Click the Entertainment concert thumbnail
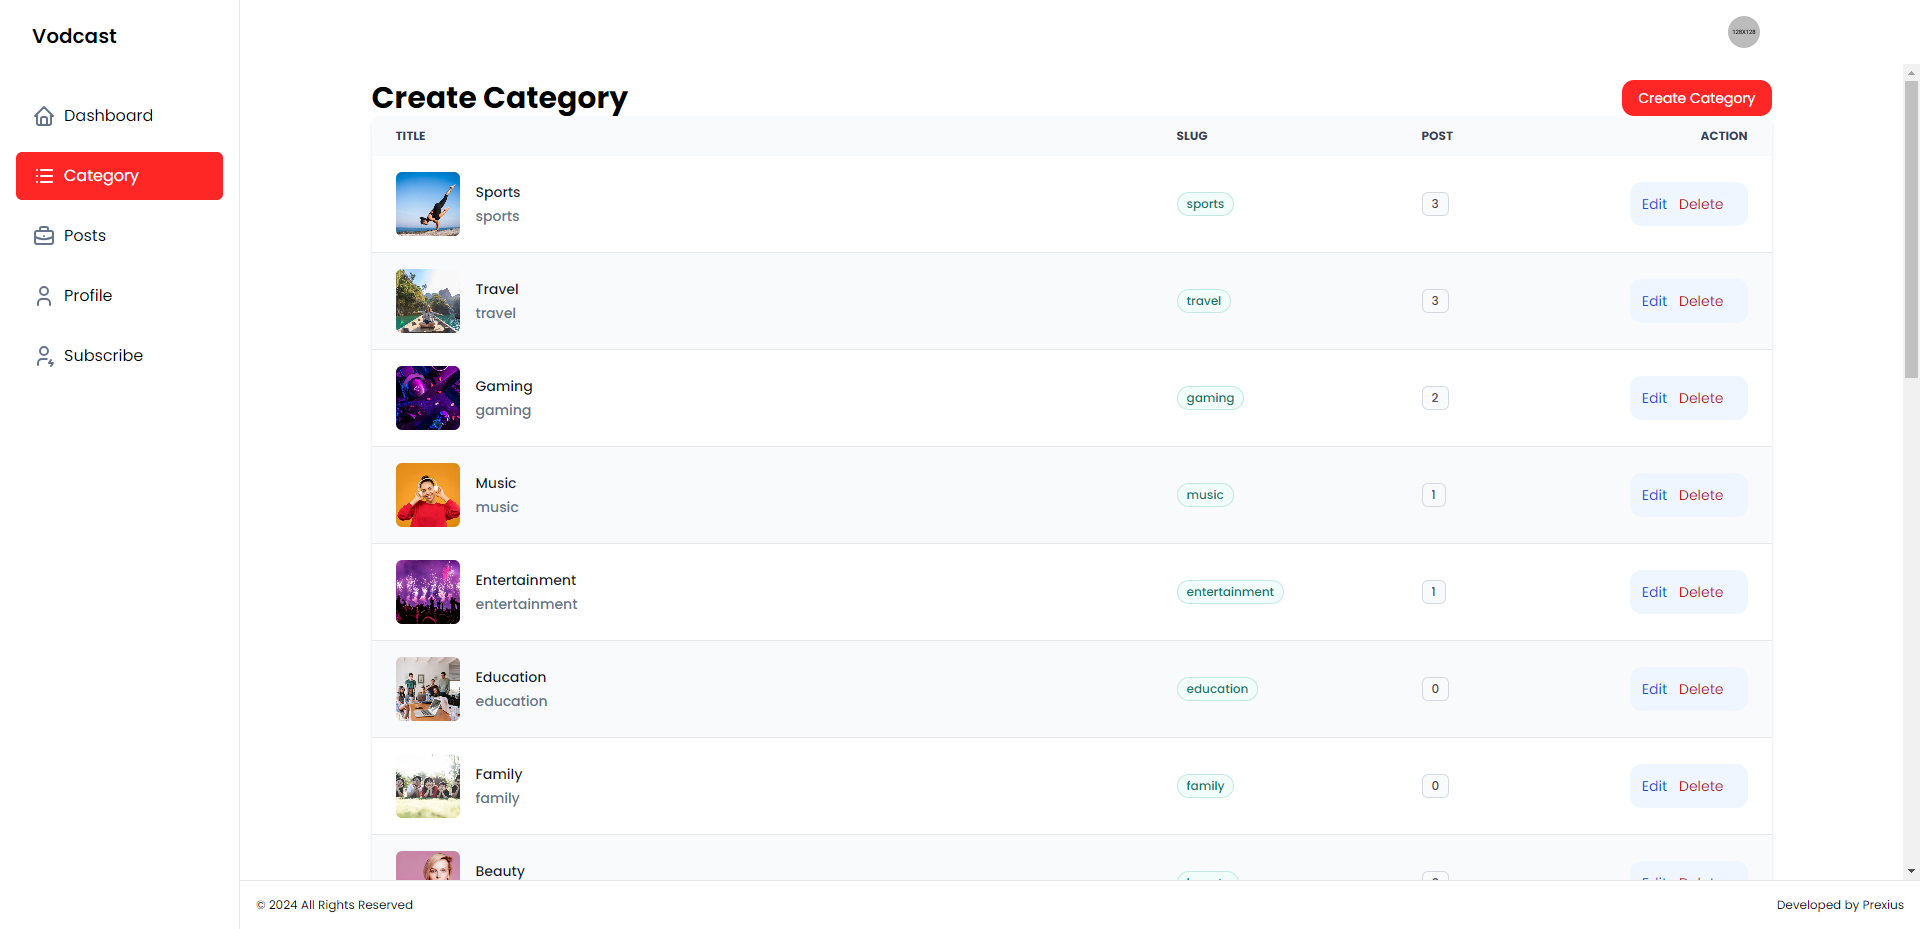The width and height of the screenshot is (1920, 929). 428,592
